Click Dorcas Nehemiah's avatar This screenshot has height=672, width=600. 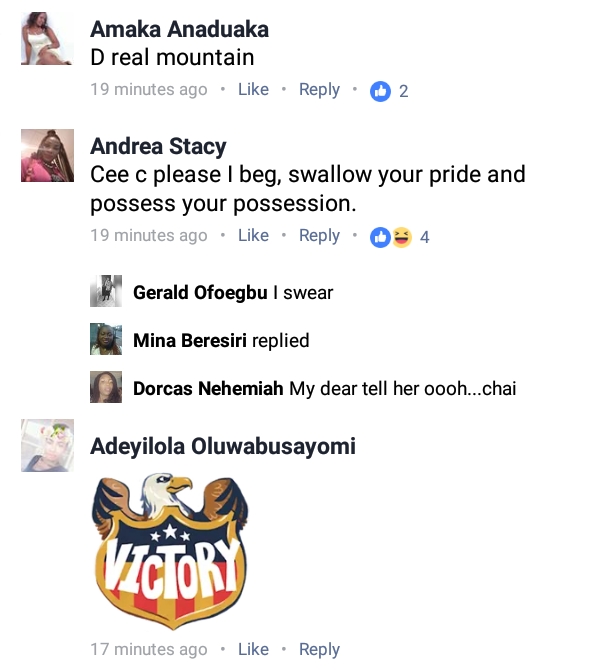pyautogui.click(x=106, y=388)
